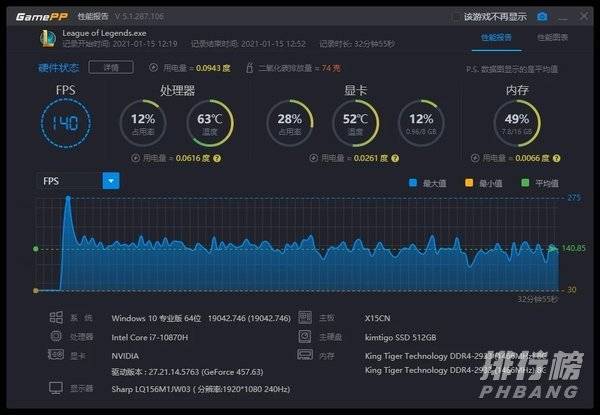Click the first King Tiger Technology DDR4 row
Viewport: 600px width, 415px height.
455,356
